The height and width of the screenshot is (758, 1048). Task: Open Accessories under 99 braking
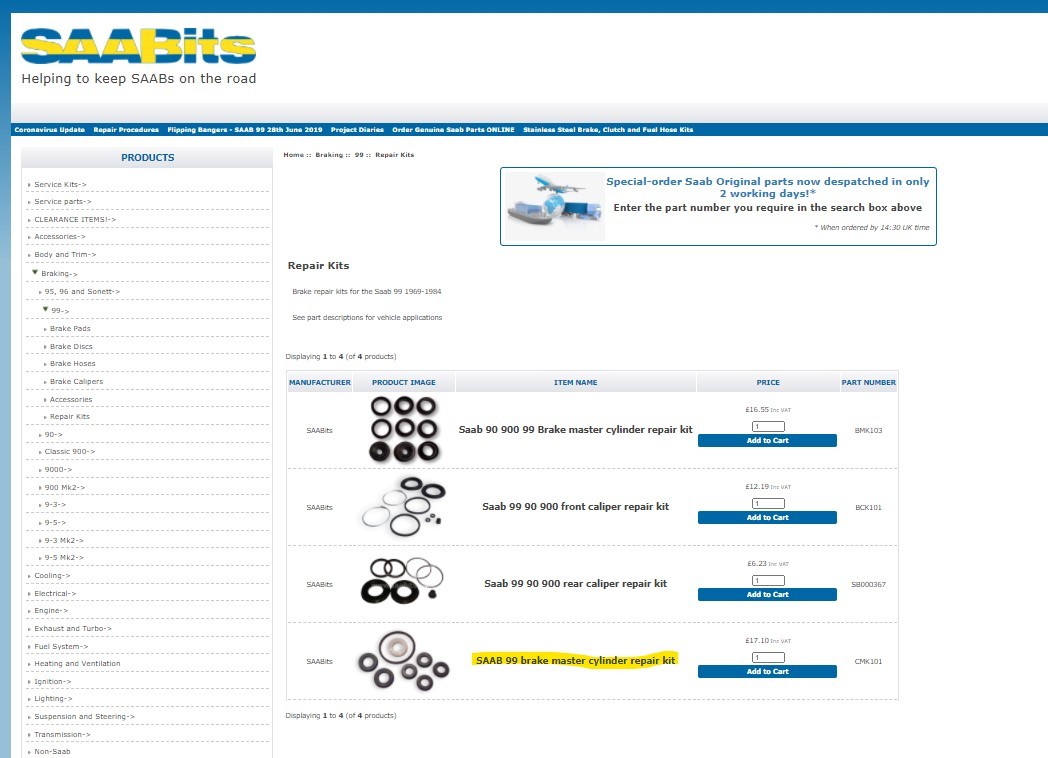point(71,400)
